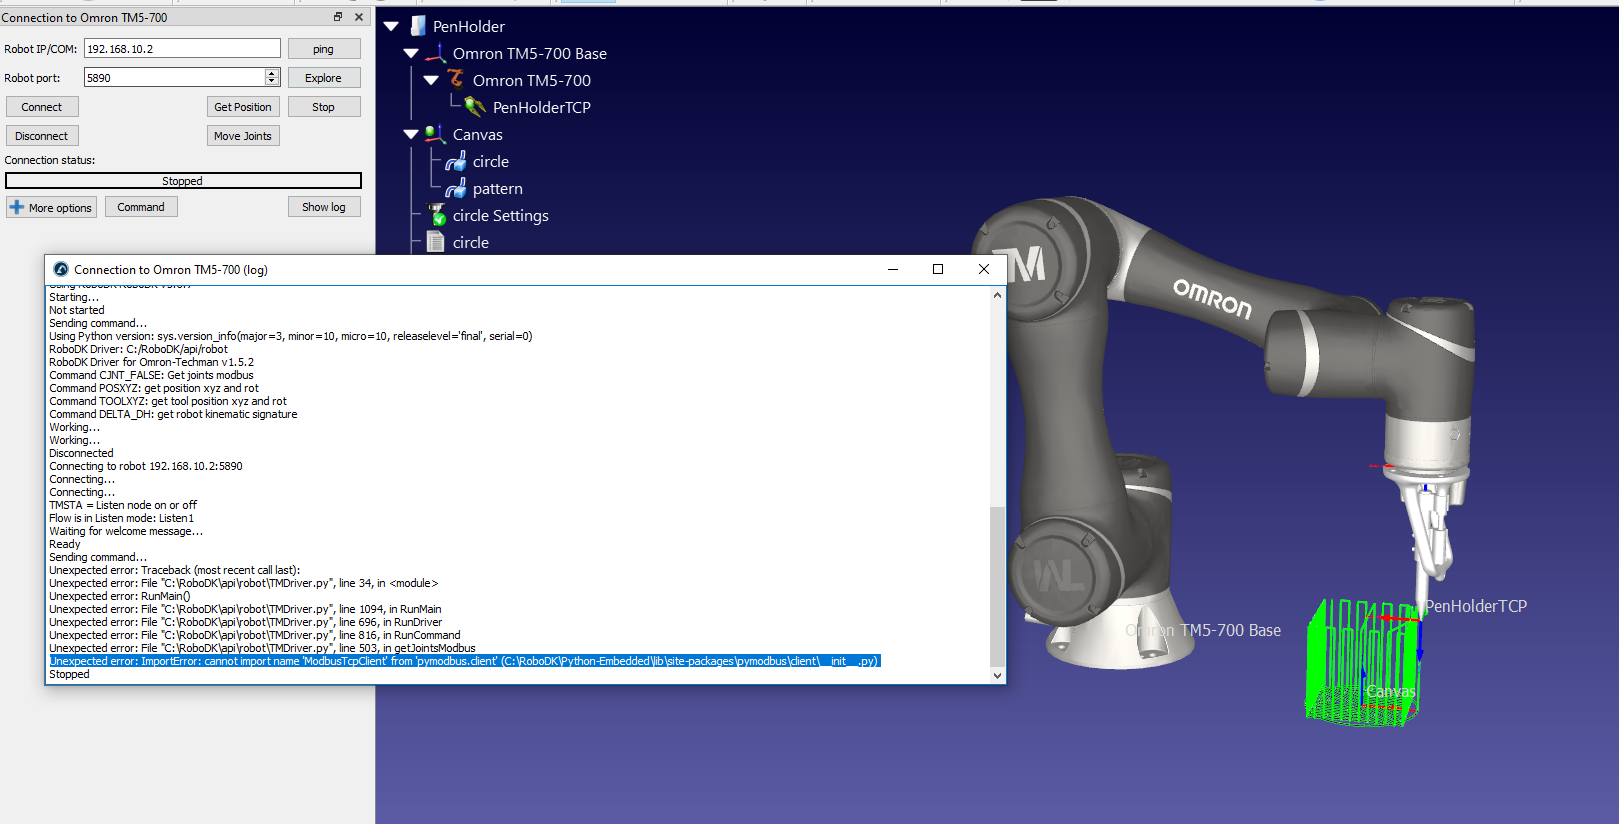This screenshot has height=824, width=1619.
Task: Select the pattern object icon in tree
Action: click(x=456, y=188)
